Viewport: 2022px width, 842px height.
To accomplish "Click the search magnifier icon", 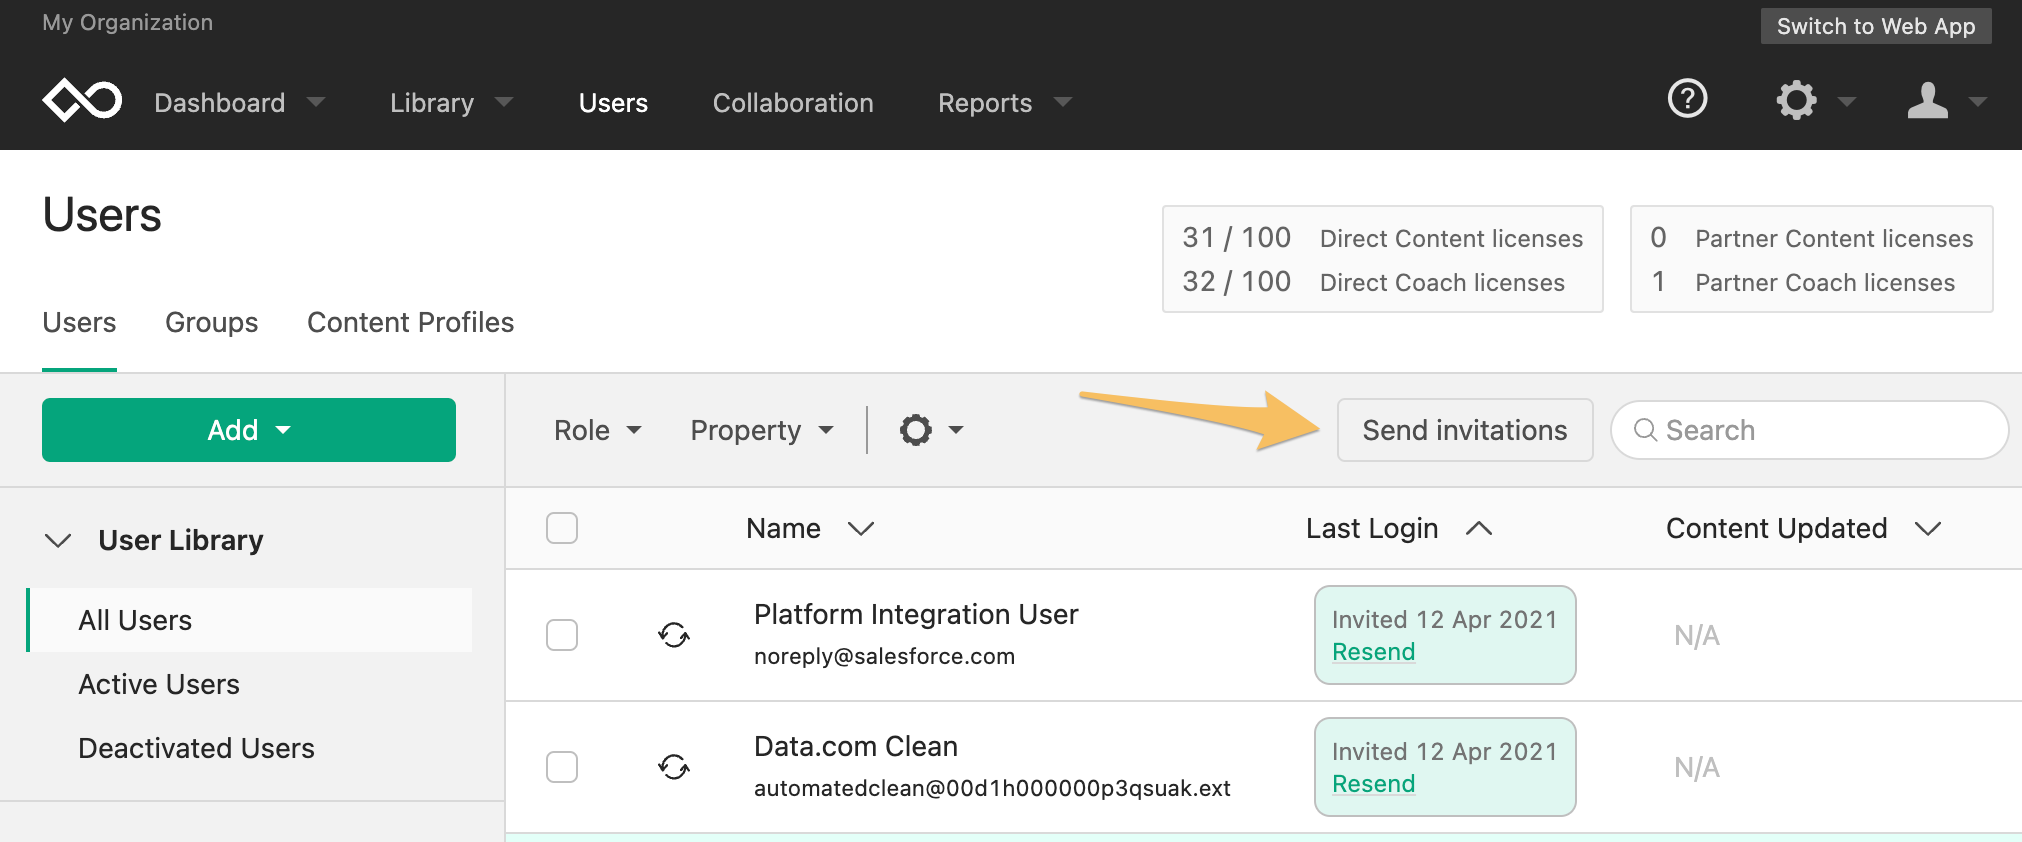I will pyautogui.click(x=1645, y=430).
